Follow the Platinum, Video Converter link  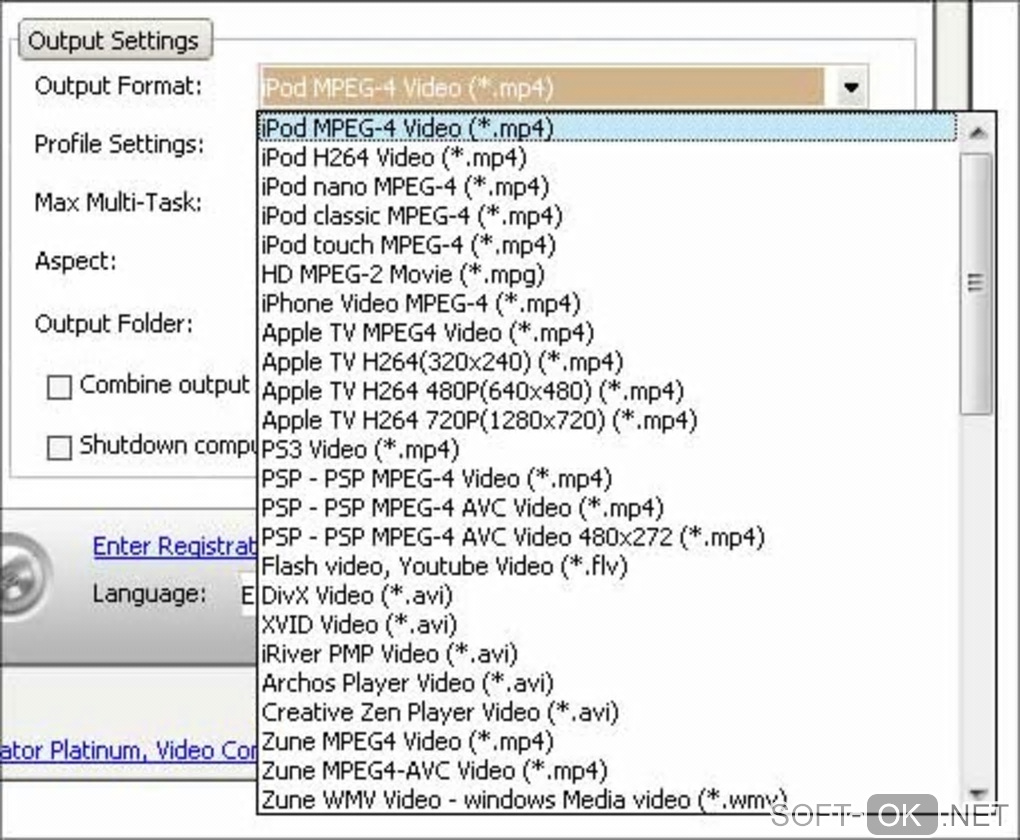129,751
